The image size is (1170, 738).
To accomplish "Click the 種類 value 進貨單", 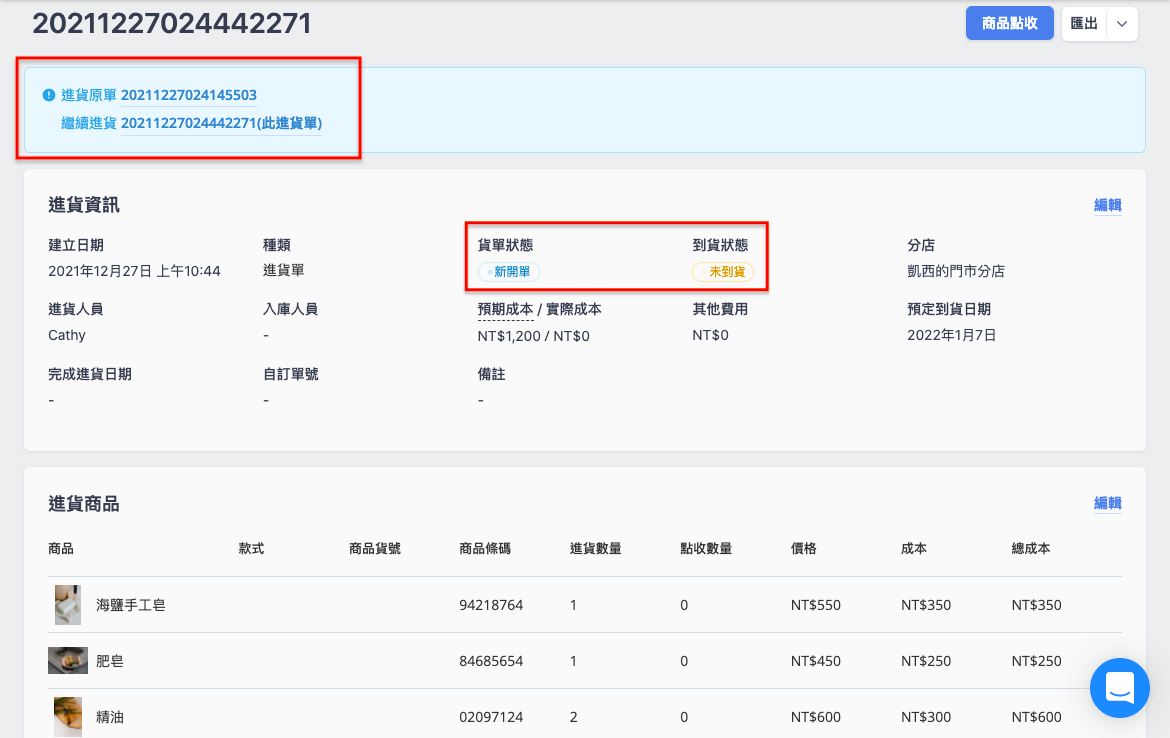I will pos(284,270).
